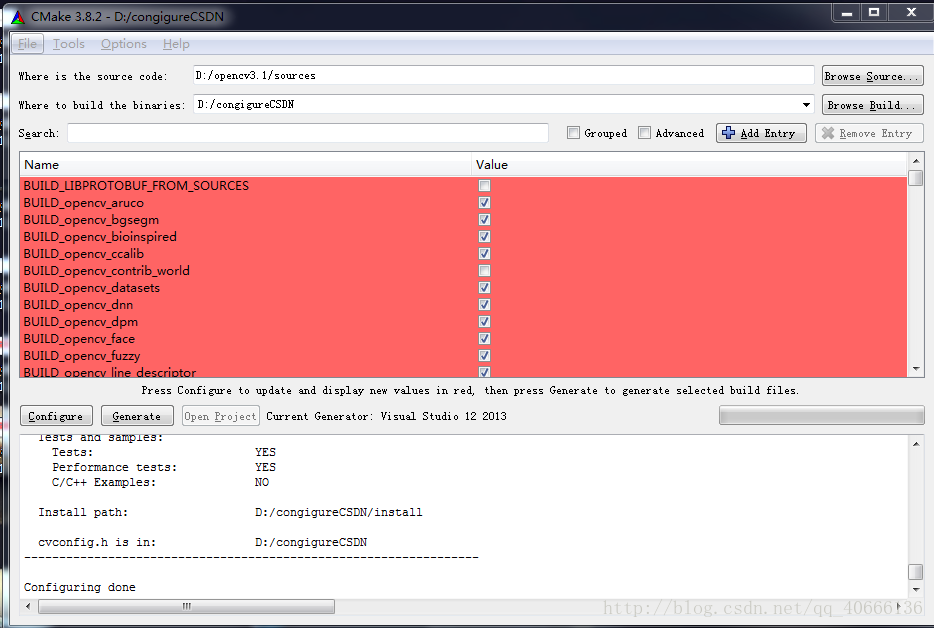Sort entries by the Name column header
934x628 pixels.
(x=245, y=165)
